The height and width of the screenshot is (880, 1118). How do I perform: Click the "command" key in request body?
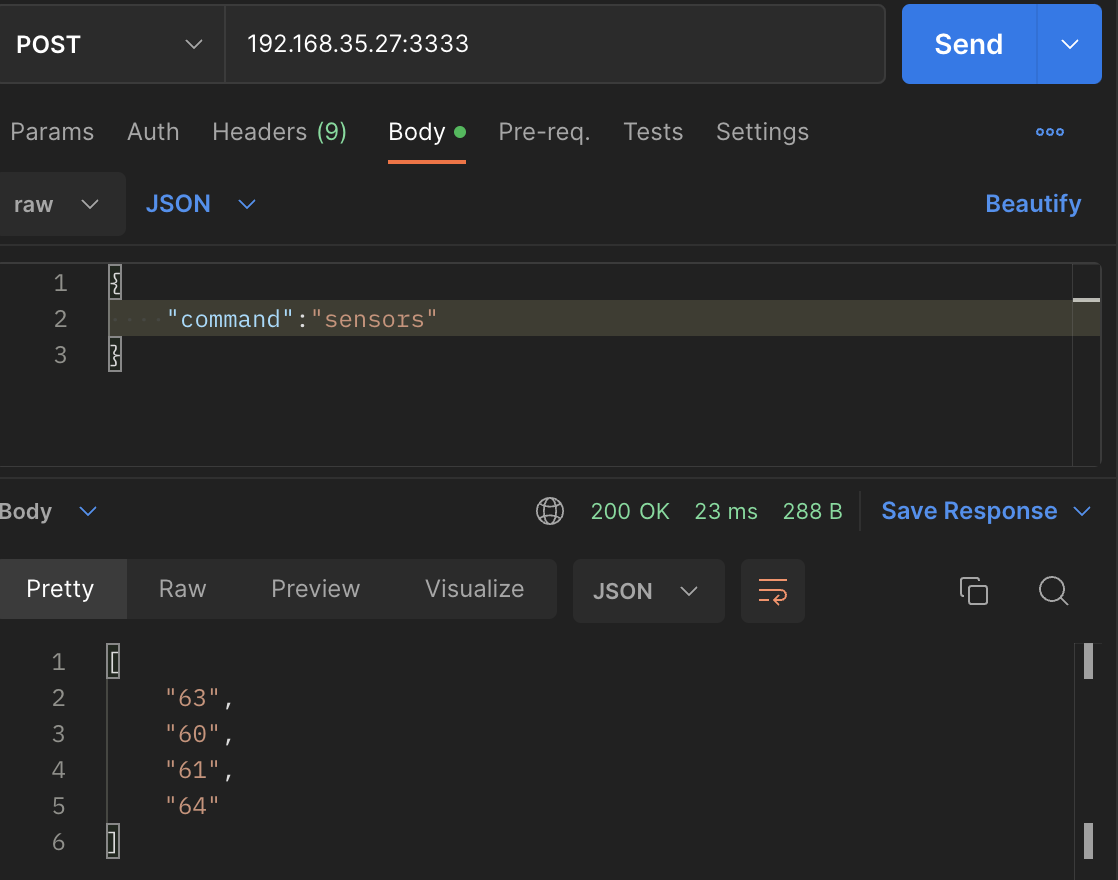click(x=230, y=319)
